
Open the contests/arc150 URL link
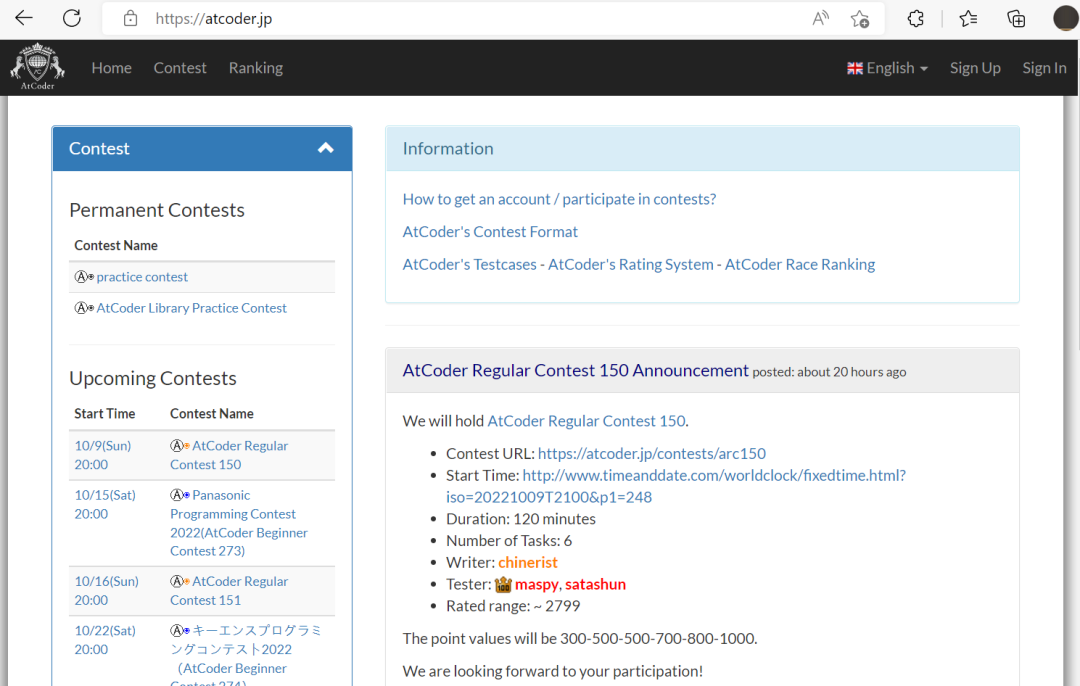(x=652, y=453)
